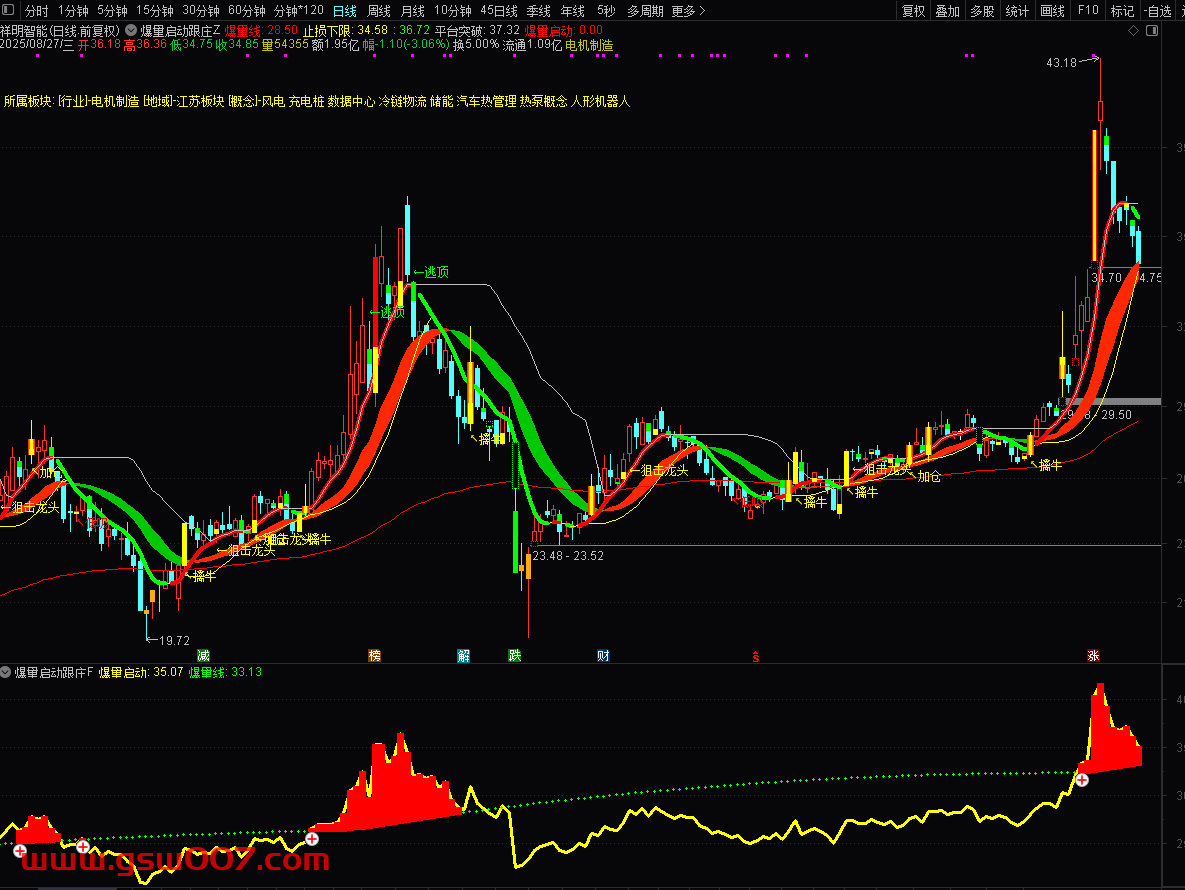Select the 5分钟 period tab
Screen dimensions: 1185x890
point(112,11)
